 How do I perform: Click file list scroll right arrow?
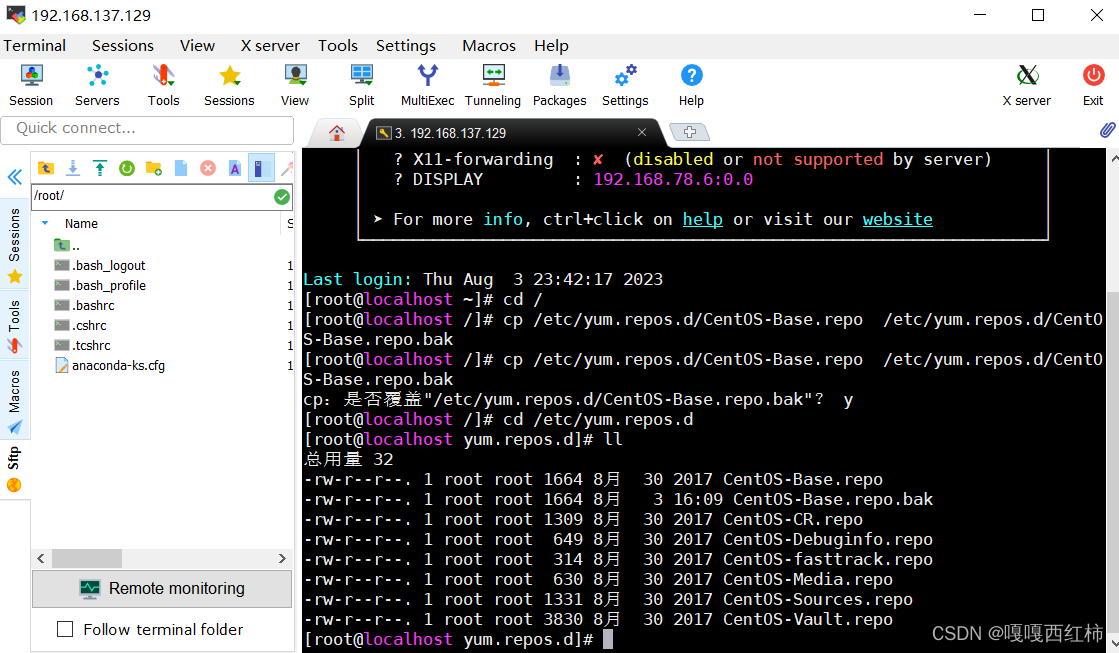(x=282, y=558)
